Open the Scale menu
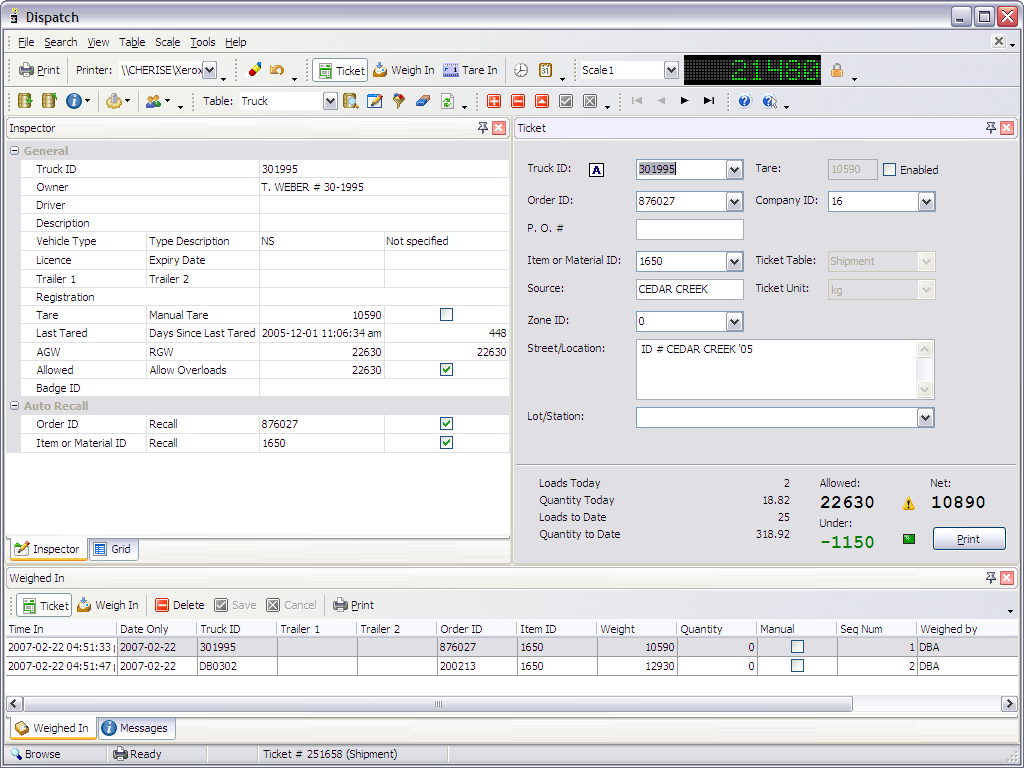Viewport: 1024px width, 768px height. pos(167,42)
